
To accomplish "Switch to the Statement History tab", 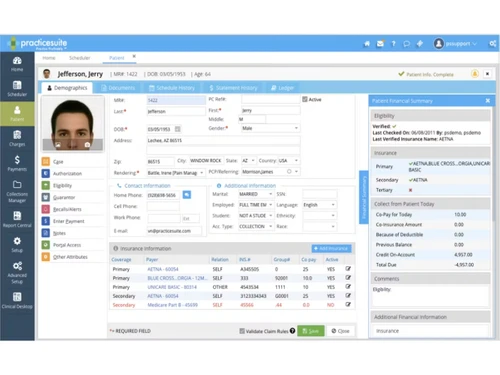I will pos(233,88).
